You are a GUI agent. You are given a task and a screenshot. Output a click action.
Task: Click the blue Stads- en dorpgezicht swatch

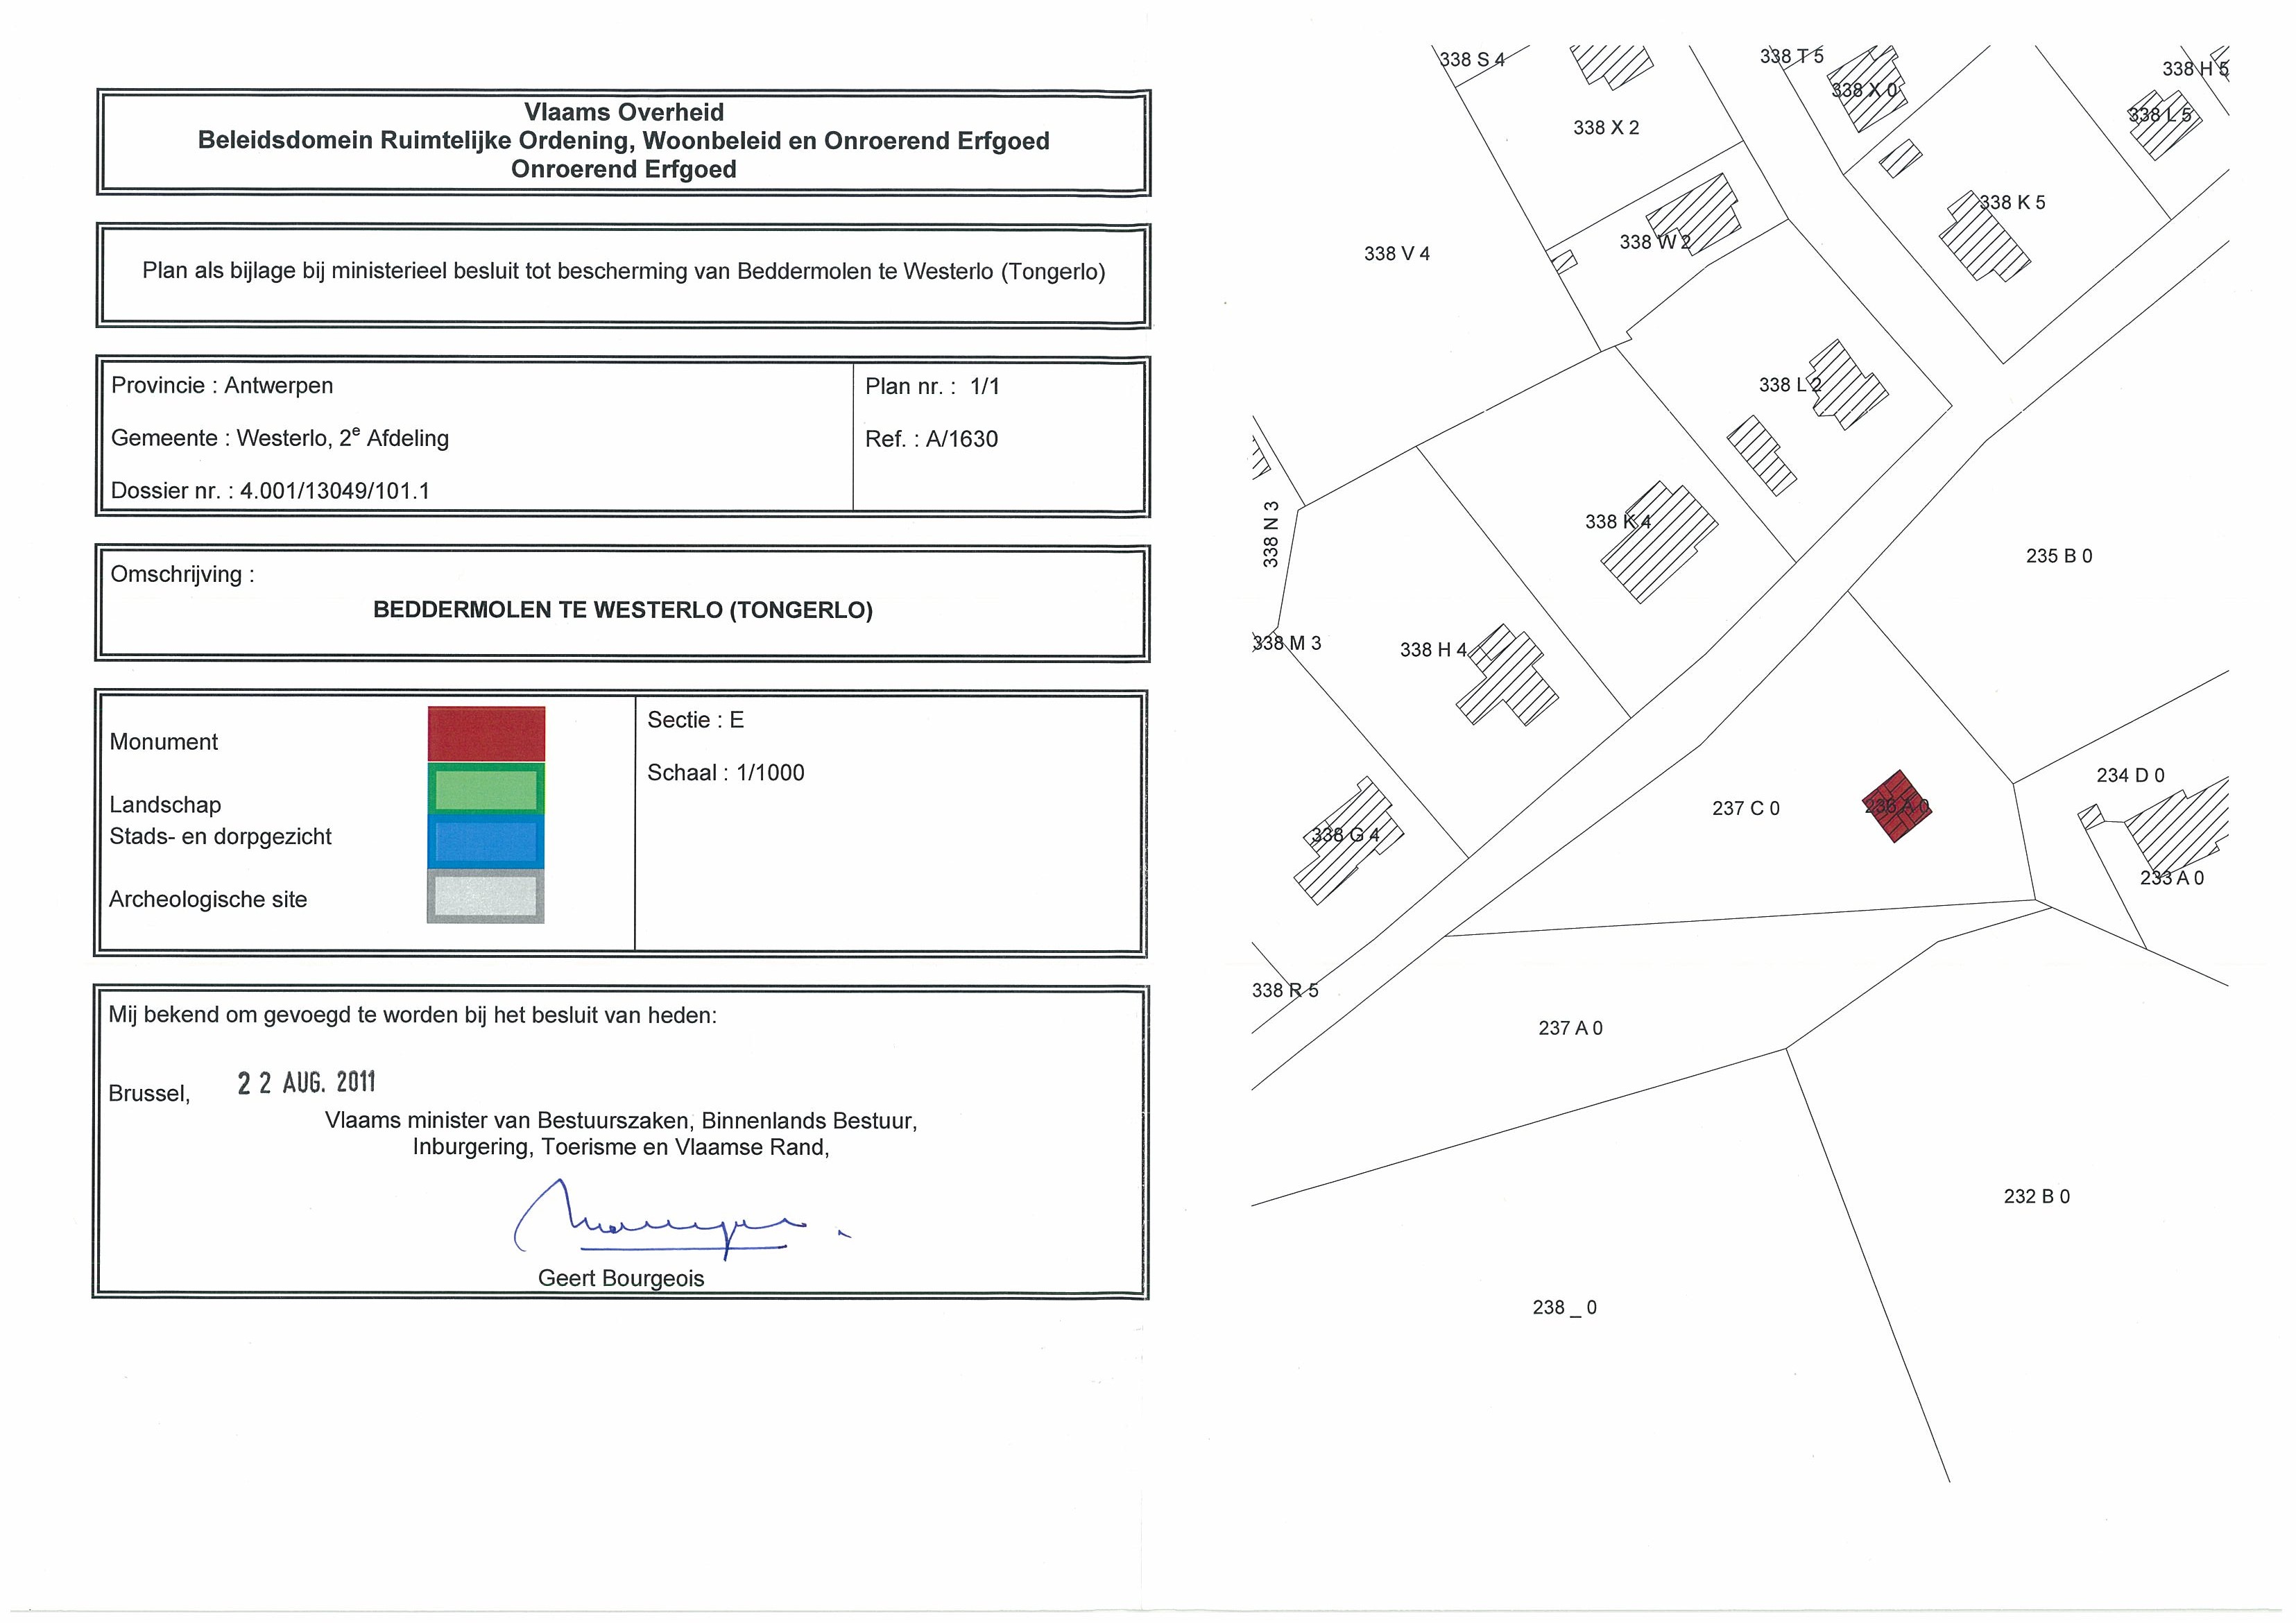[486, 842]
